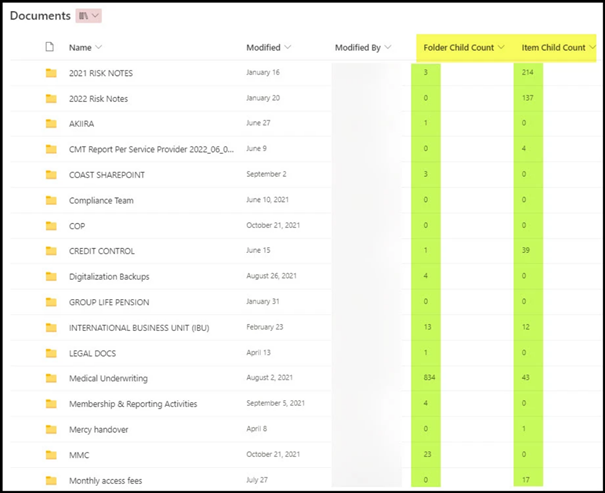Image resolution: width=605 pixels, height=493 pixels.
Task: Open the GROUP LIFE PENSION folder
Action: [109, 302]
